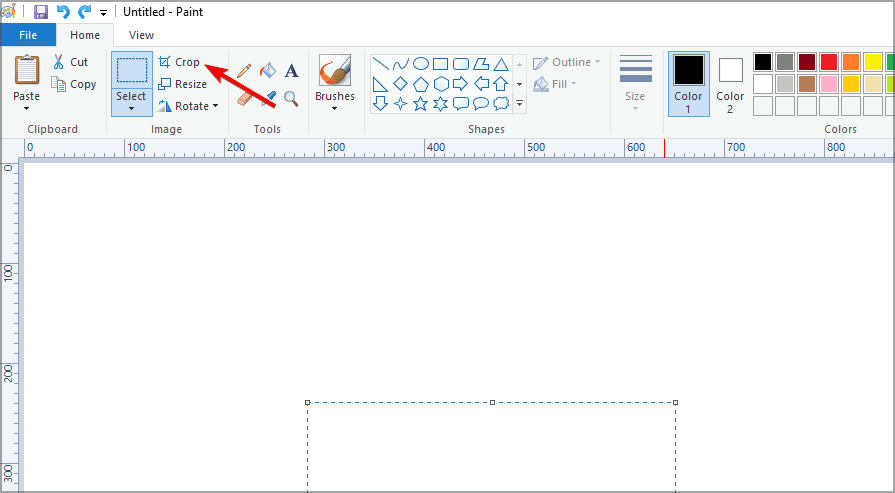Screen dimensions: 895x493
Task: Select the five-point star shape
Action: point(421,103)
